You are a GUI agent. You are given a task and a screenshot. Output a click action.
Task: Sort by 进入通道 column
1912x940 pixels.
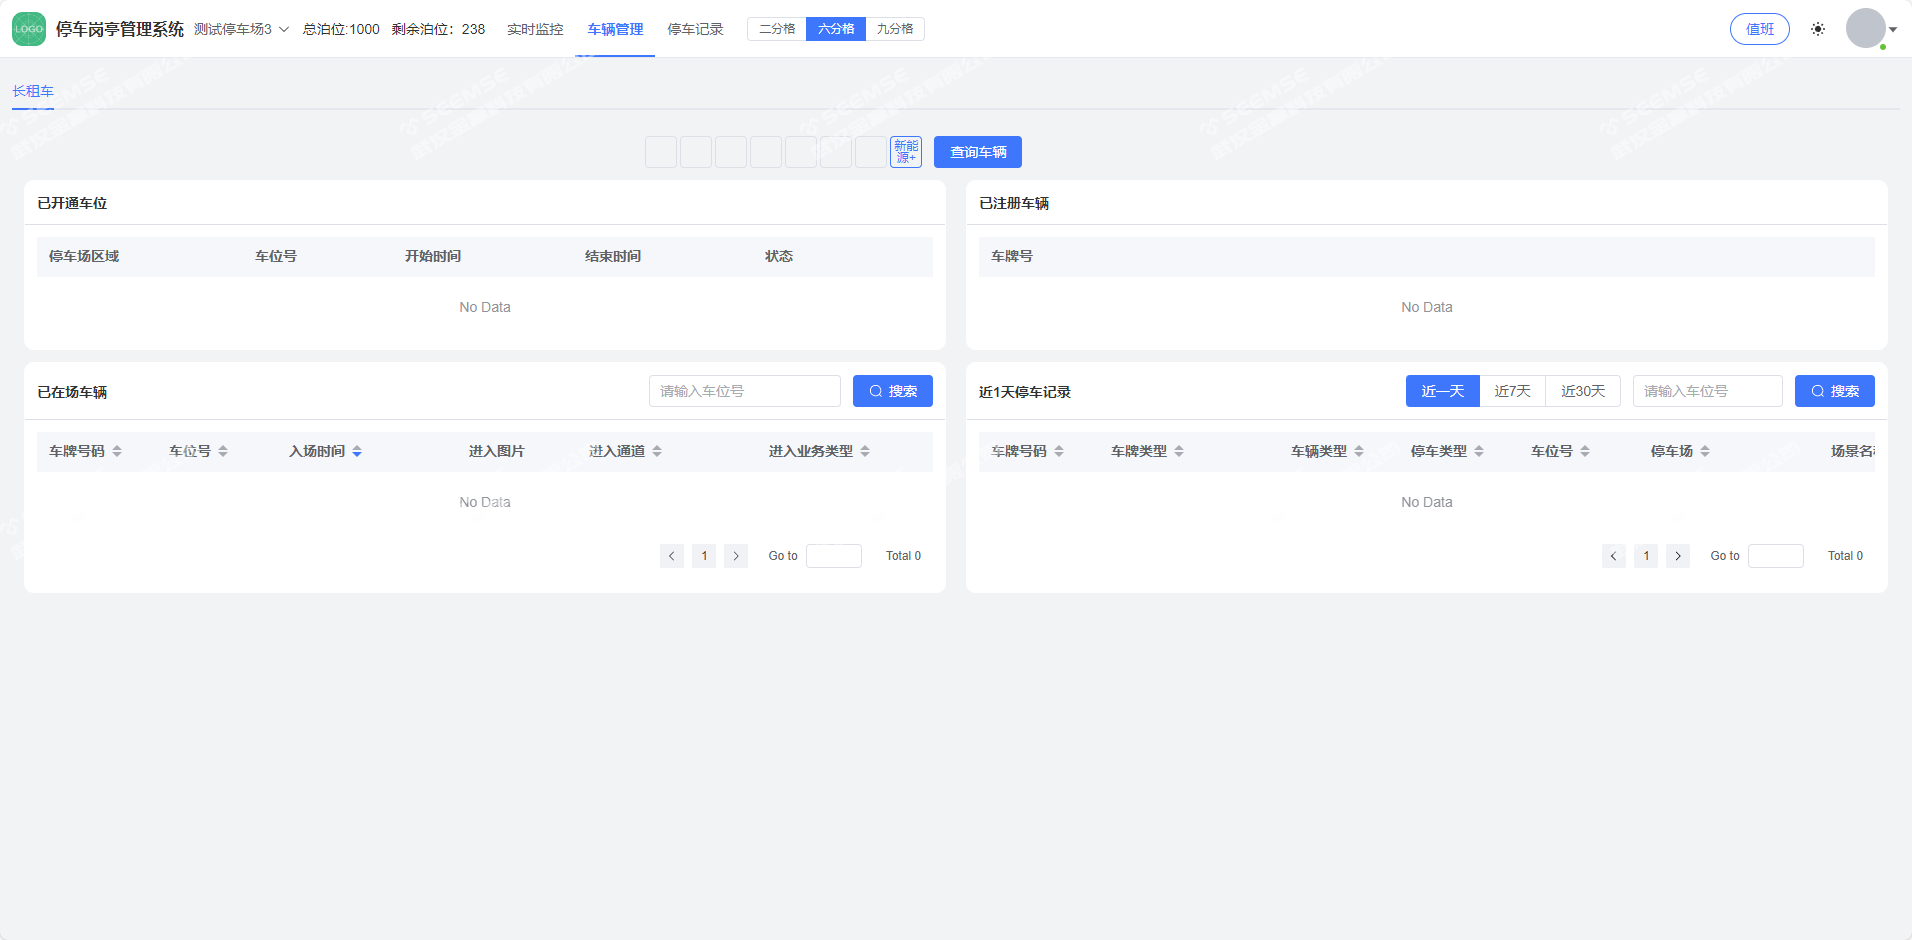(x=657, y=452)
